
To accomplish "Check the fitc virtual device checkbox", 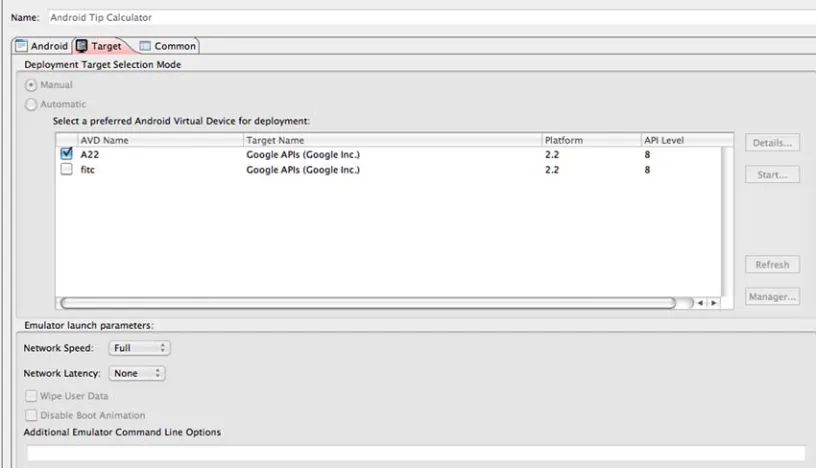I will (66, 169).
